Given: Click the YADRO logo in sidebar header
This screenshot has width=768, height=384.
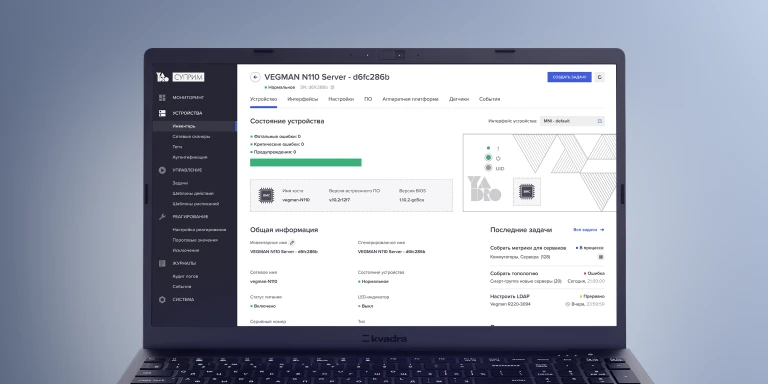Looking at the screenshot, I should (162, 77).
